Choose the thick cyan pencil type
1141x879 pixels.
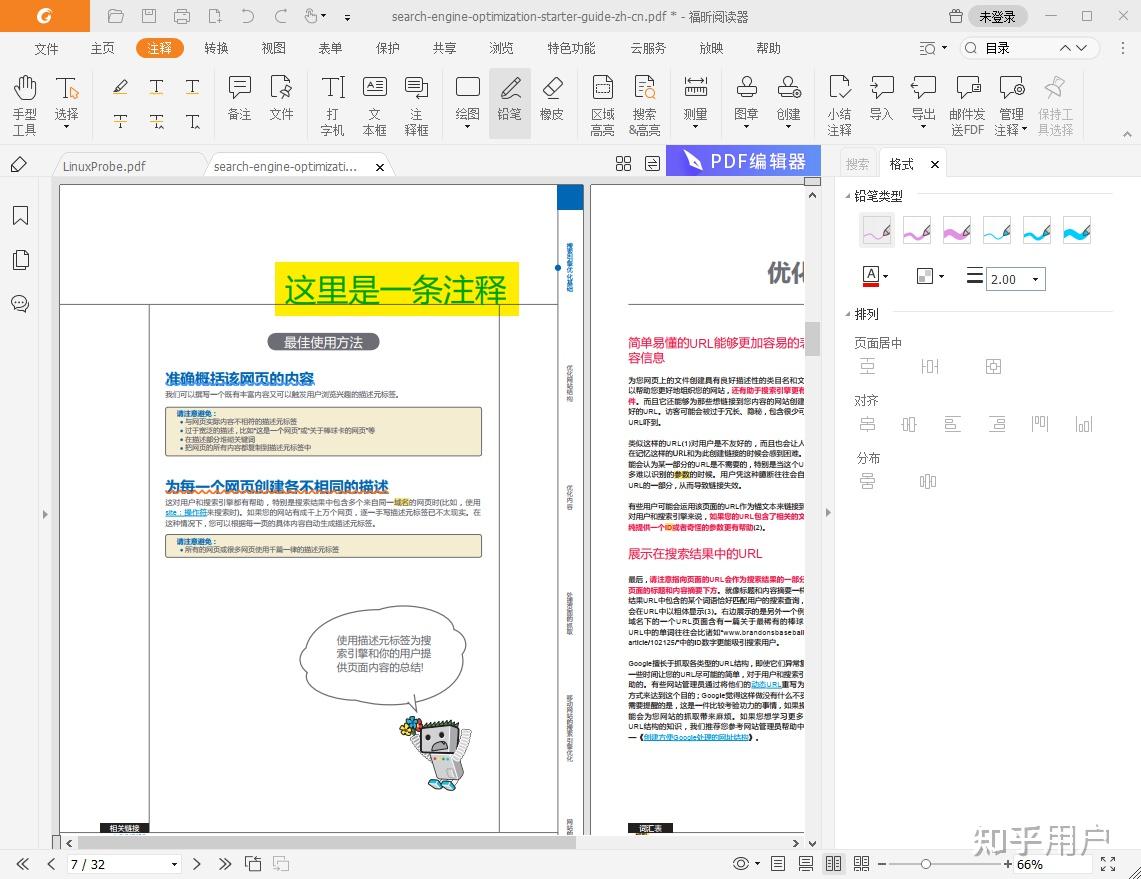[1076, 231]
